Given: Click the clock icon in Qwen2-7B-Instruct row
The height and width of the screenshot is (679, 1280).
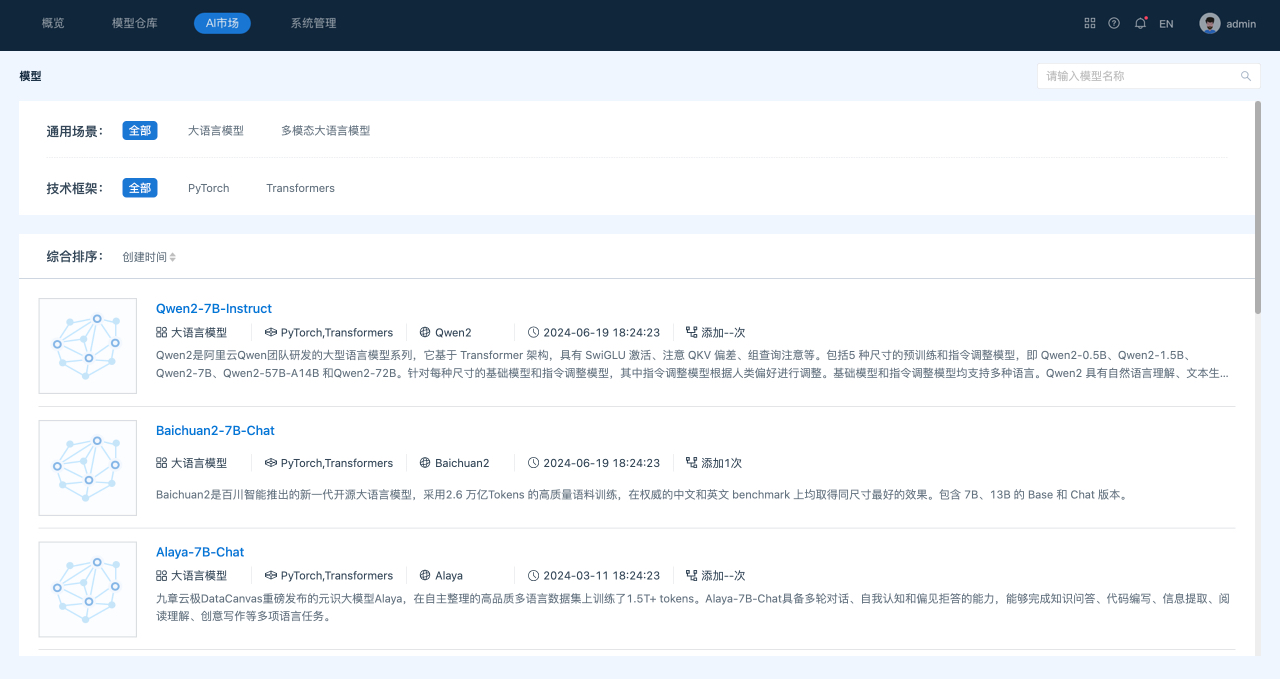Looking at the screenshot, I should (x=533, y=332).
